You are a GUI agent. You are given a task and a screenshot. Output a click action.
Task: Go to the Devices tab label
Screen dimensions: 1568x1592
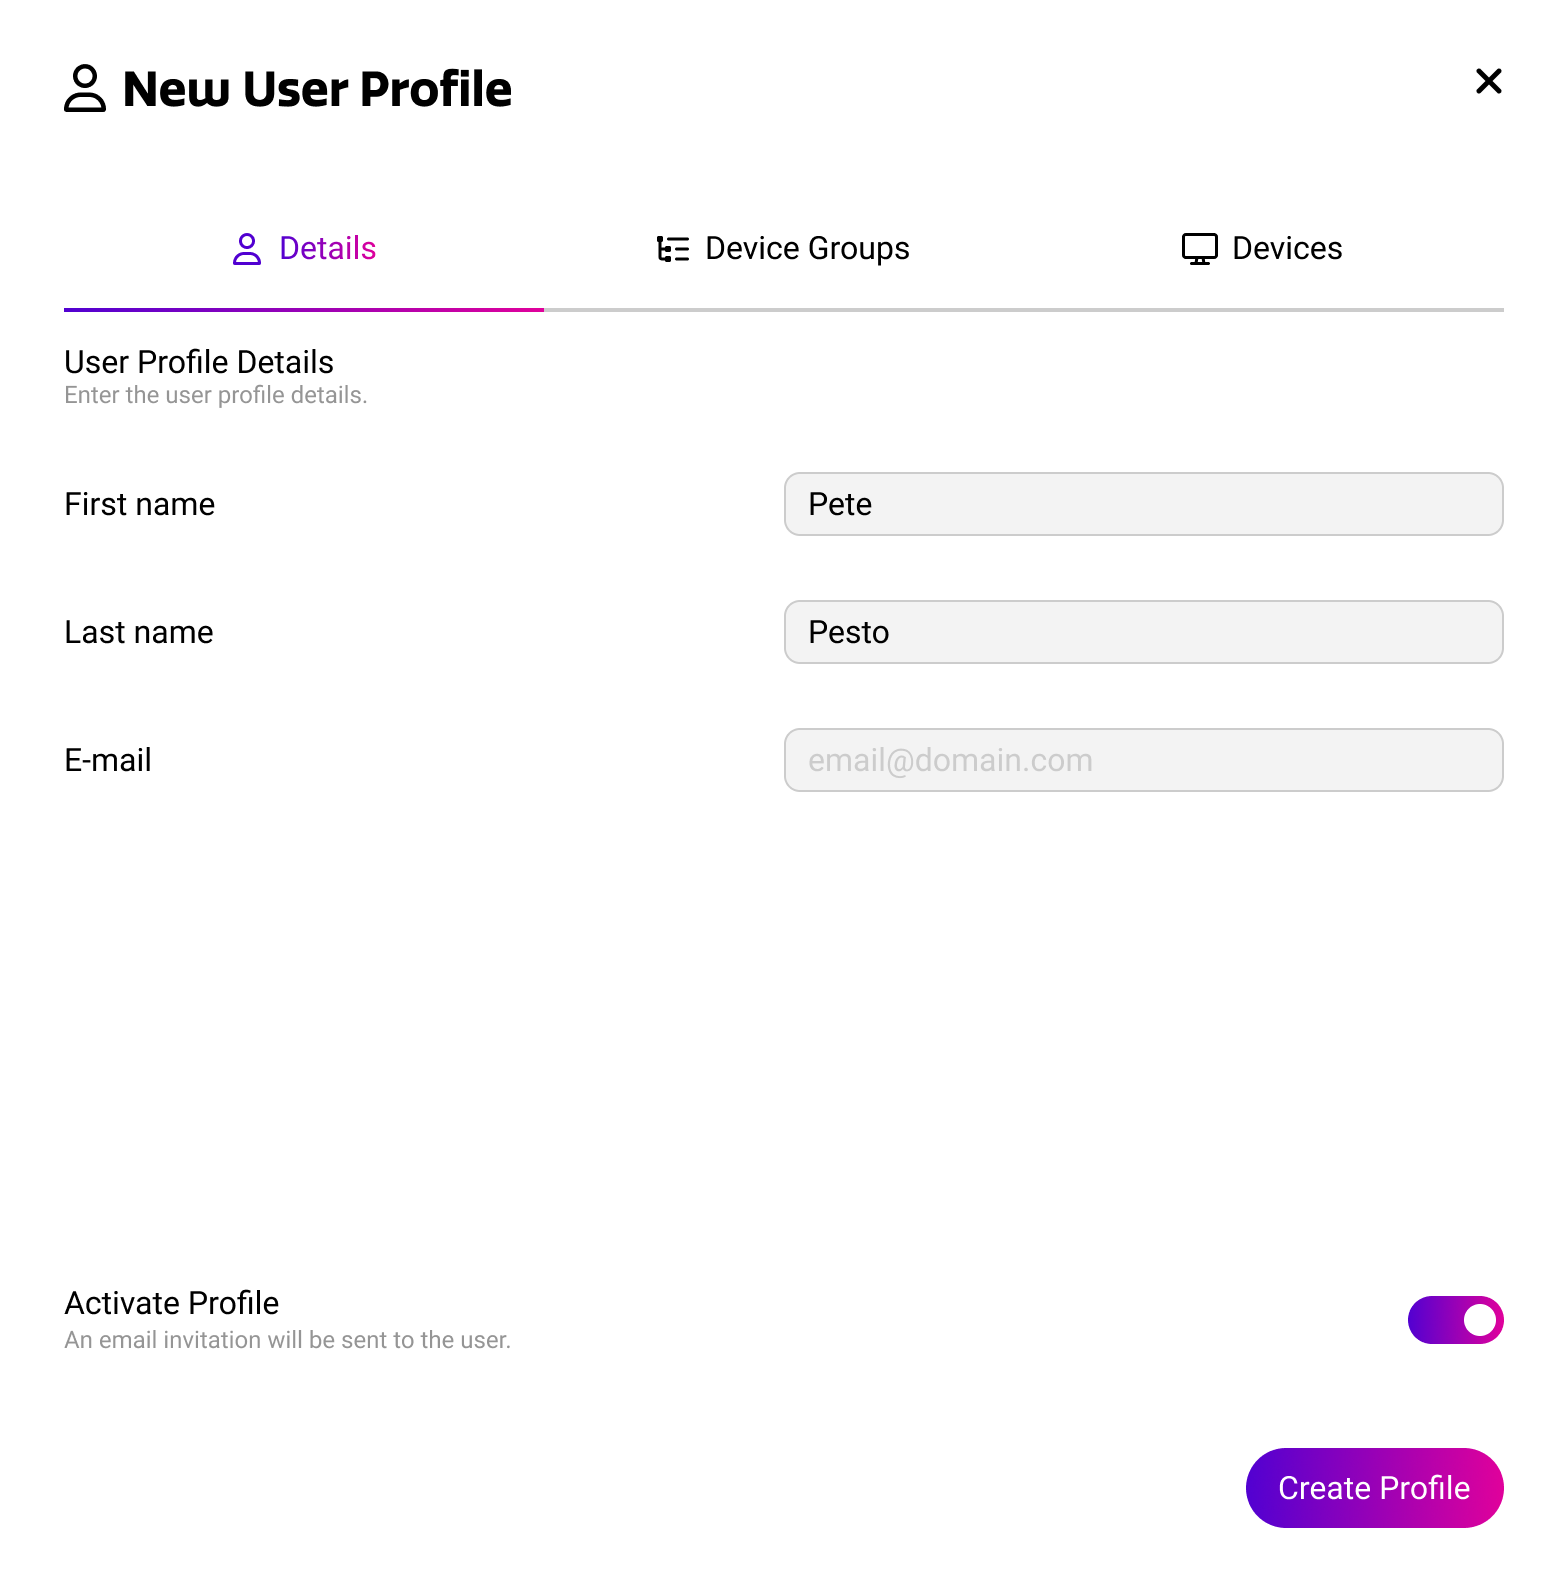pyautogui.click(x=1287, y=249)
